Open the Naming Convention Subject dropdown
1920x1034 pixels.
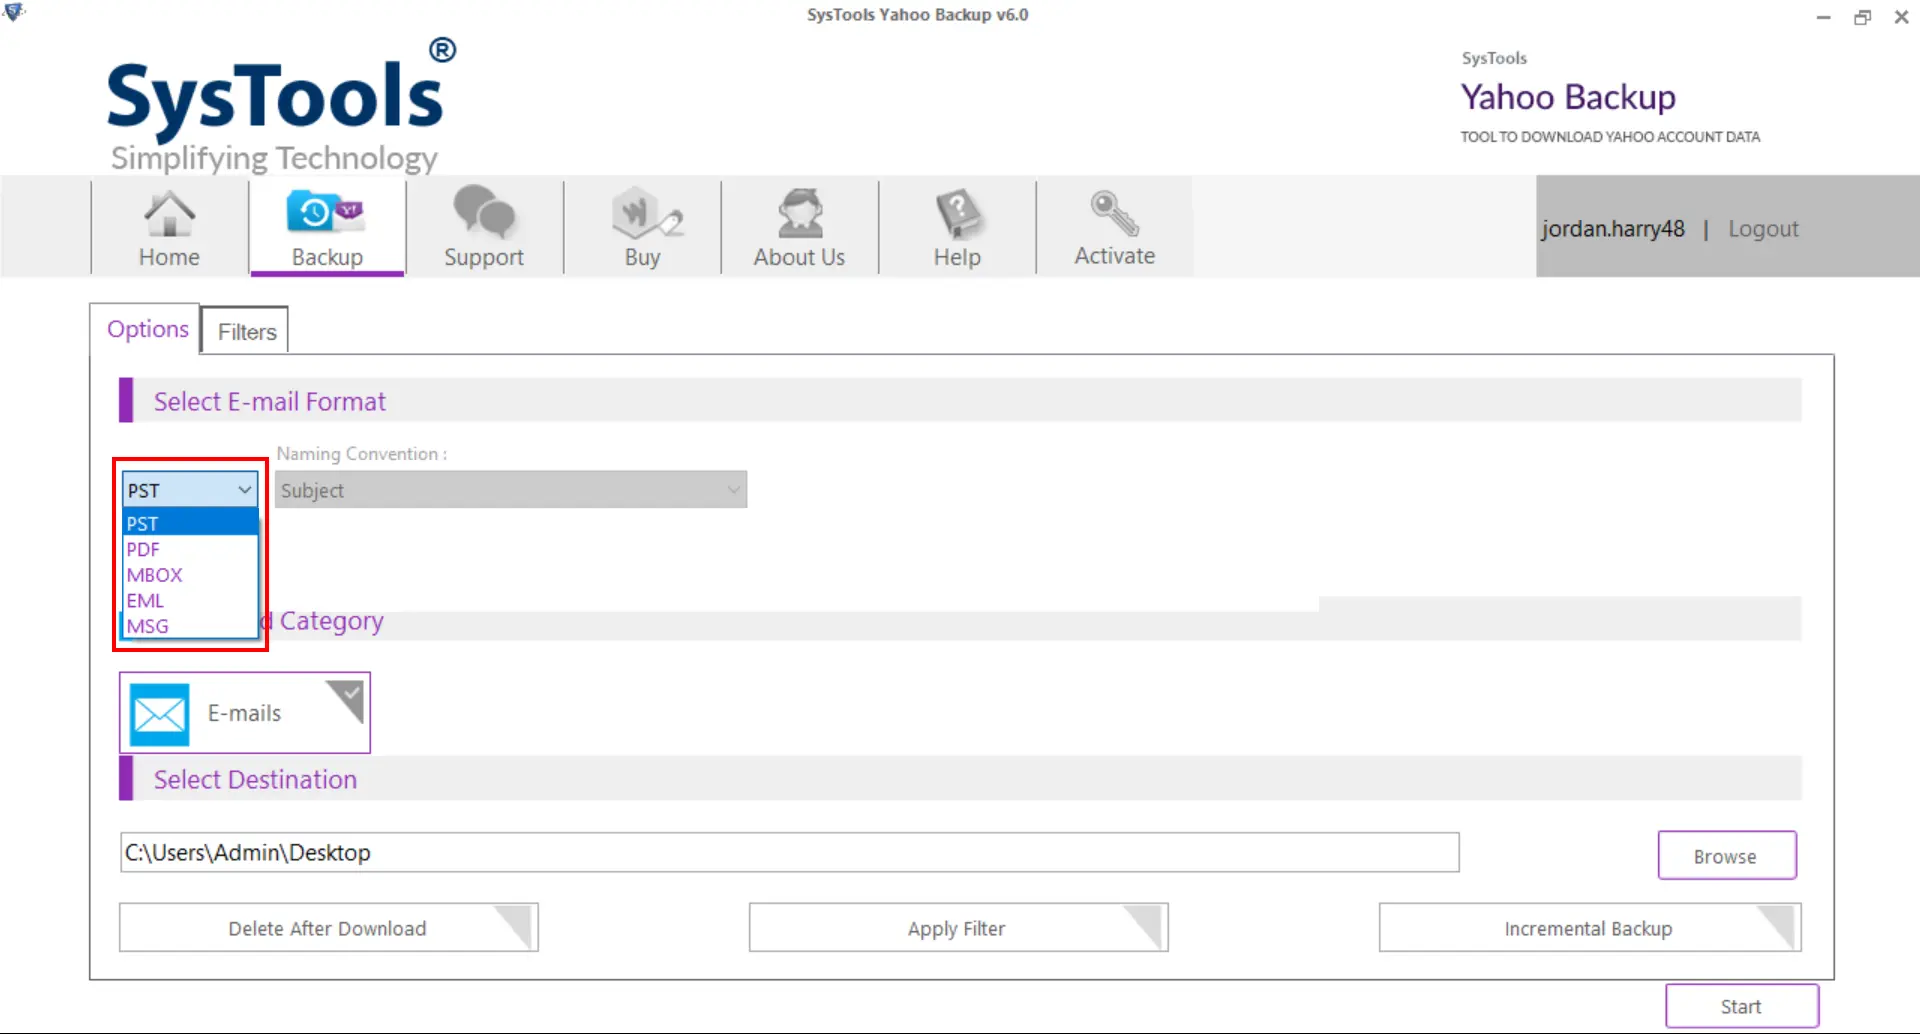click(511, 490)
